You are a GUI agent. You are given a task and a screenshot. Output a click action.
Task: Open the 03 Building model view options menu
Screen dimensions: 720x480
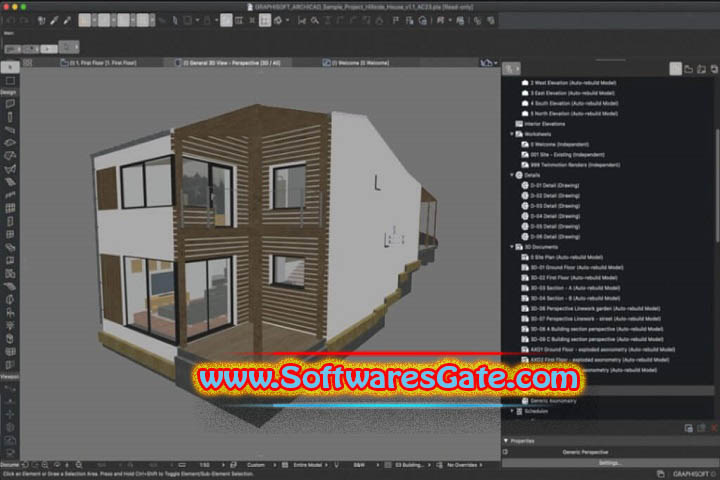tap(409, 465)
